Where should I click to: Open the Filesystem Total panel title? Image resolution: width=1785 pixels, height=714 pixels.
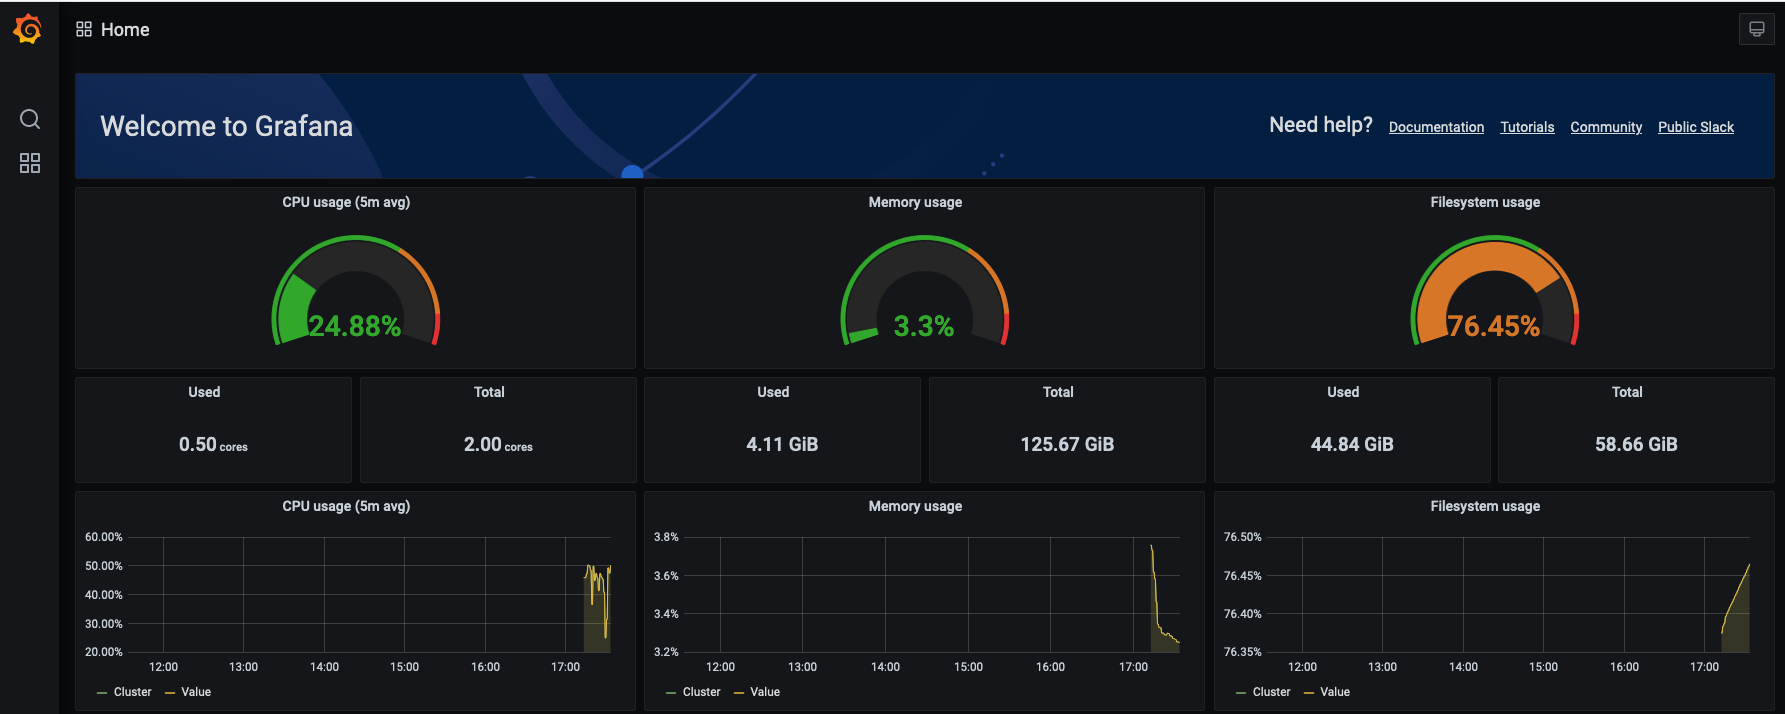tap(1627, 392)
